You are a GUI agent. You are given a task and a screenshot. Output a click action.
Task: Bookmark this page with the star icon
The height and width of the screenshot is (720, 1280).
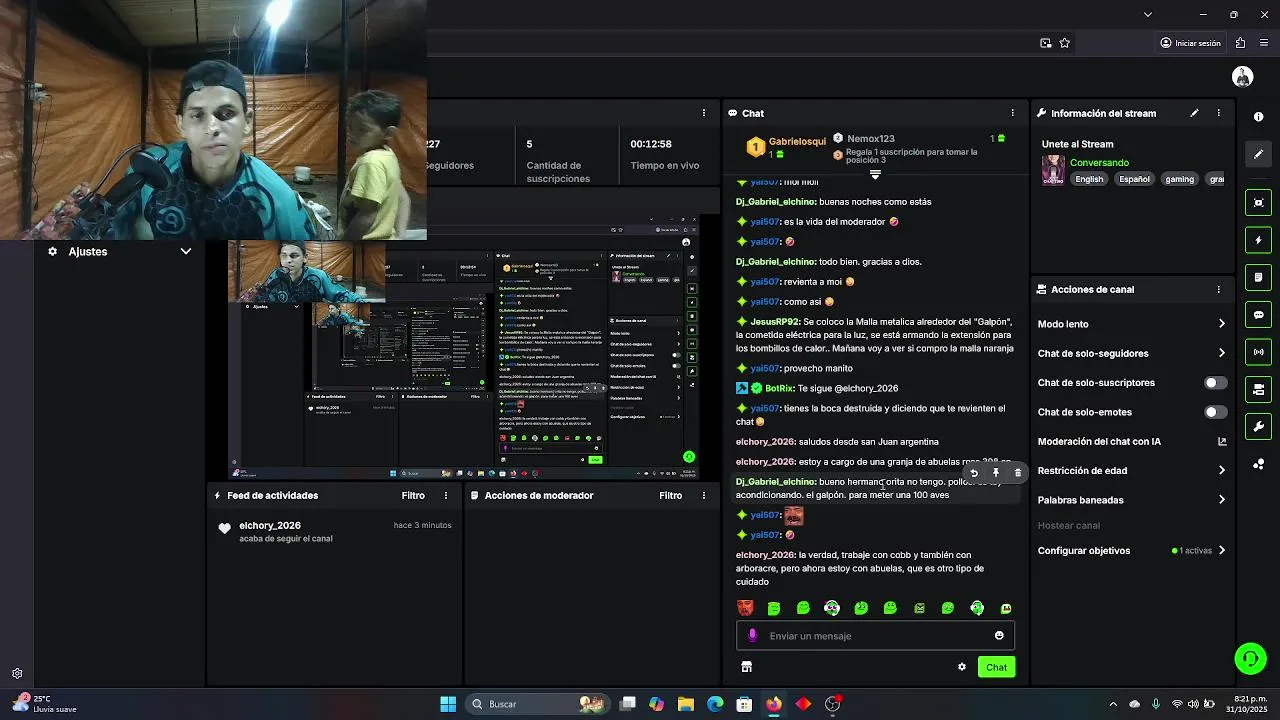pyautogui.click(x=1065, y=43)
